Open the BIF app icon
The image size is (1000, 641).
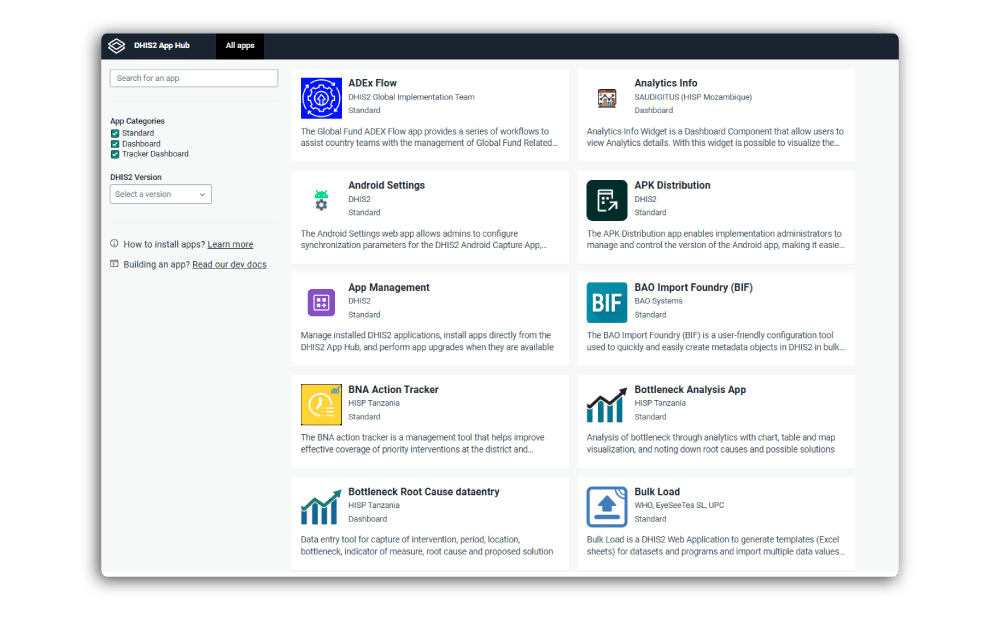click(607, 302)
